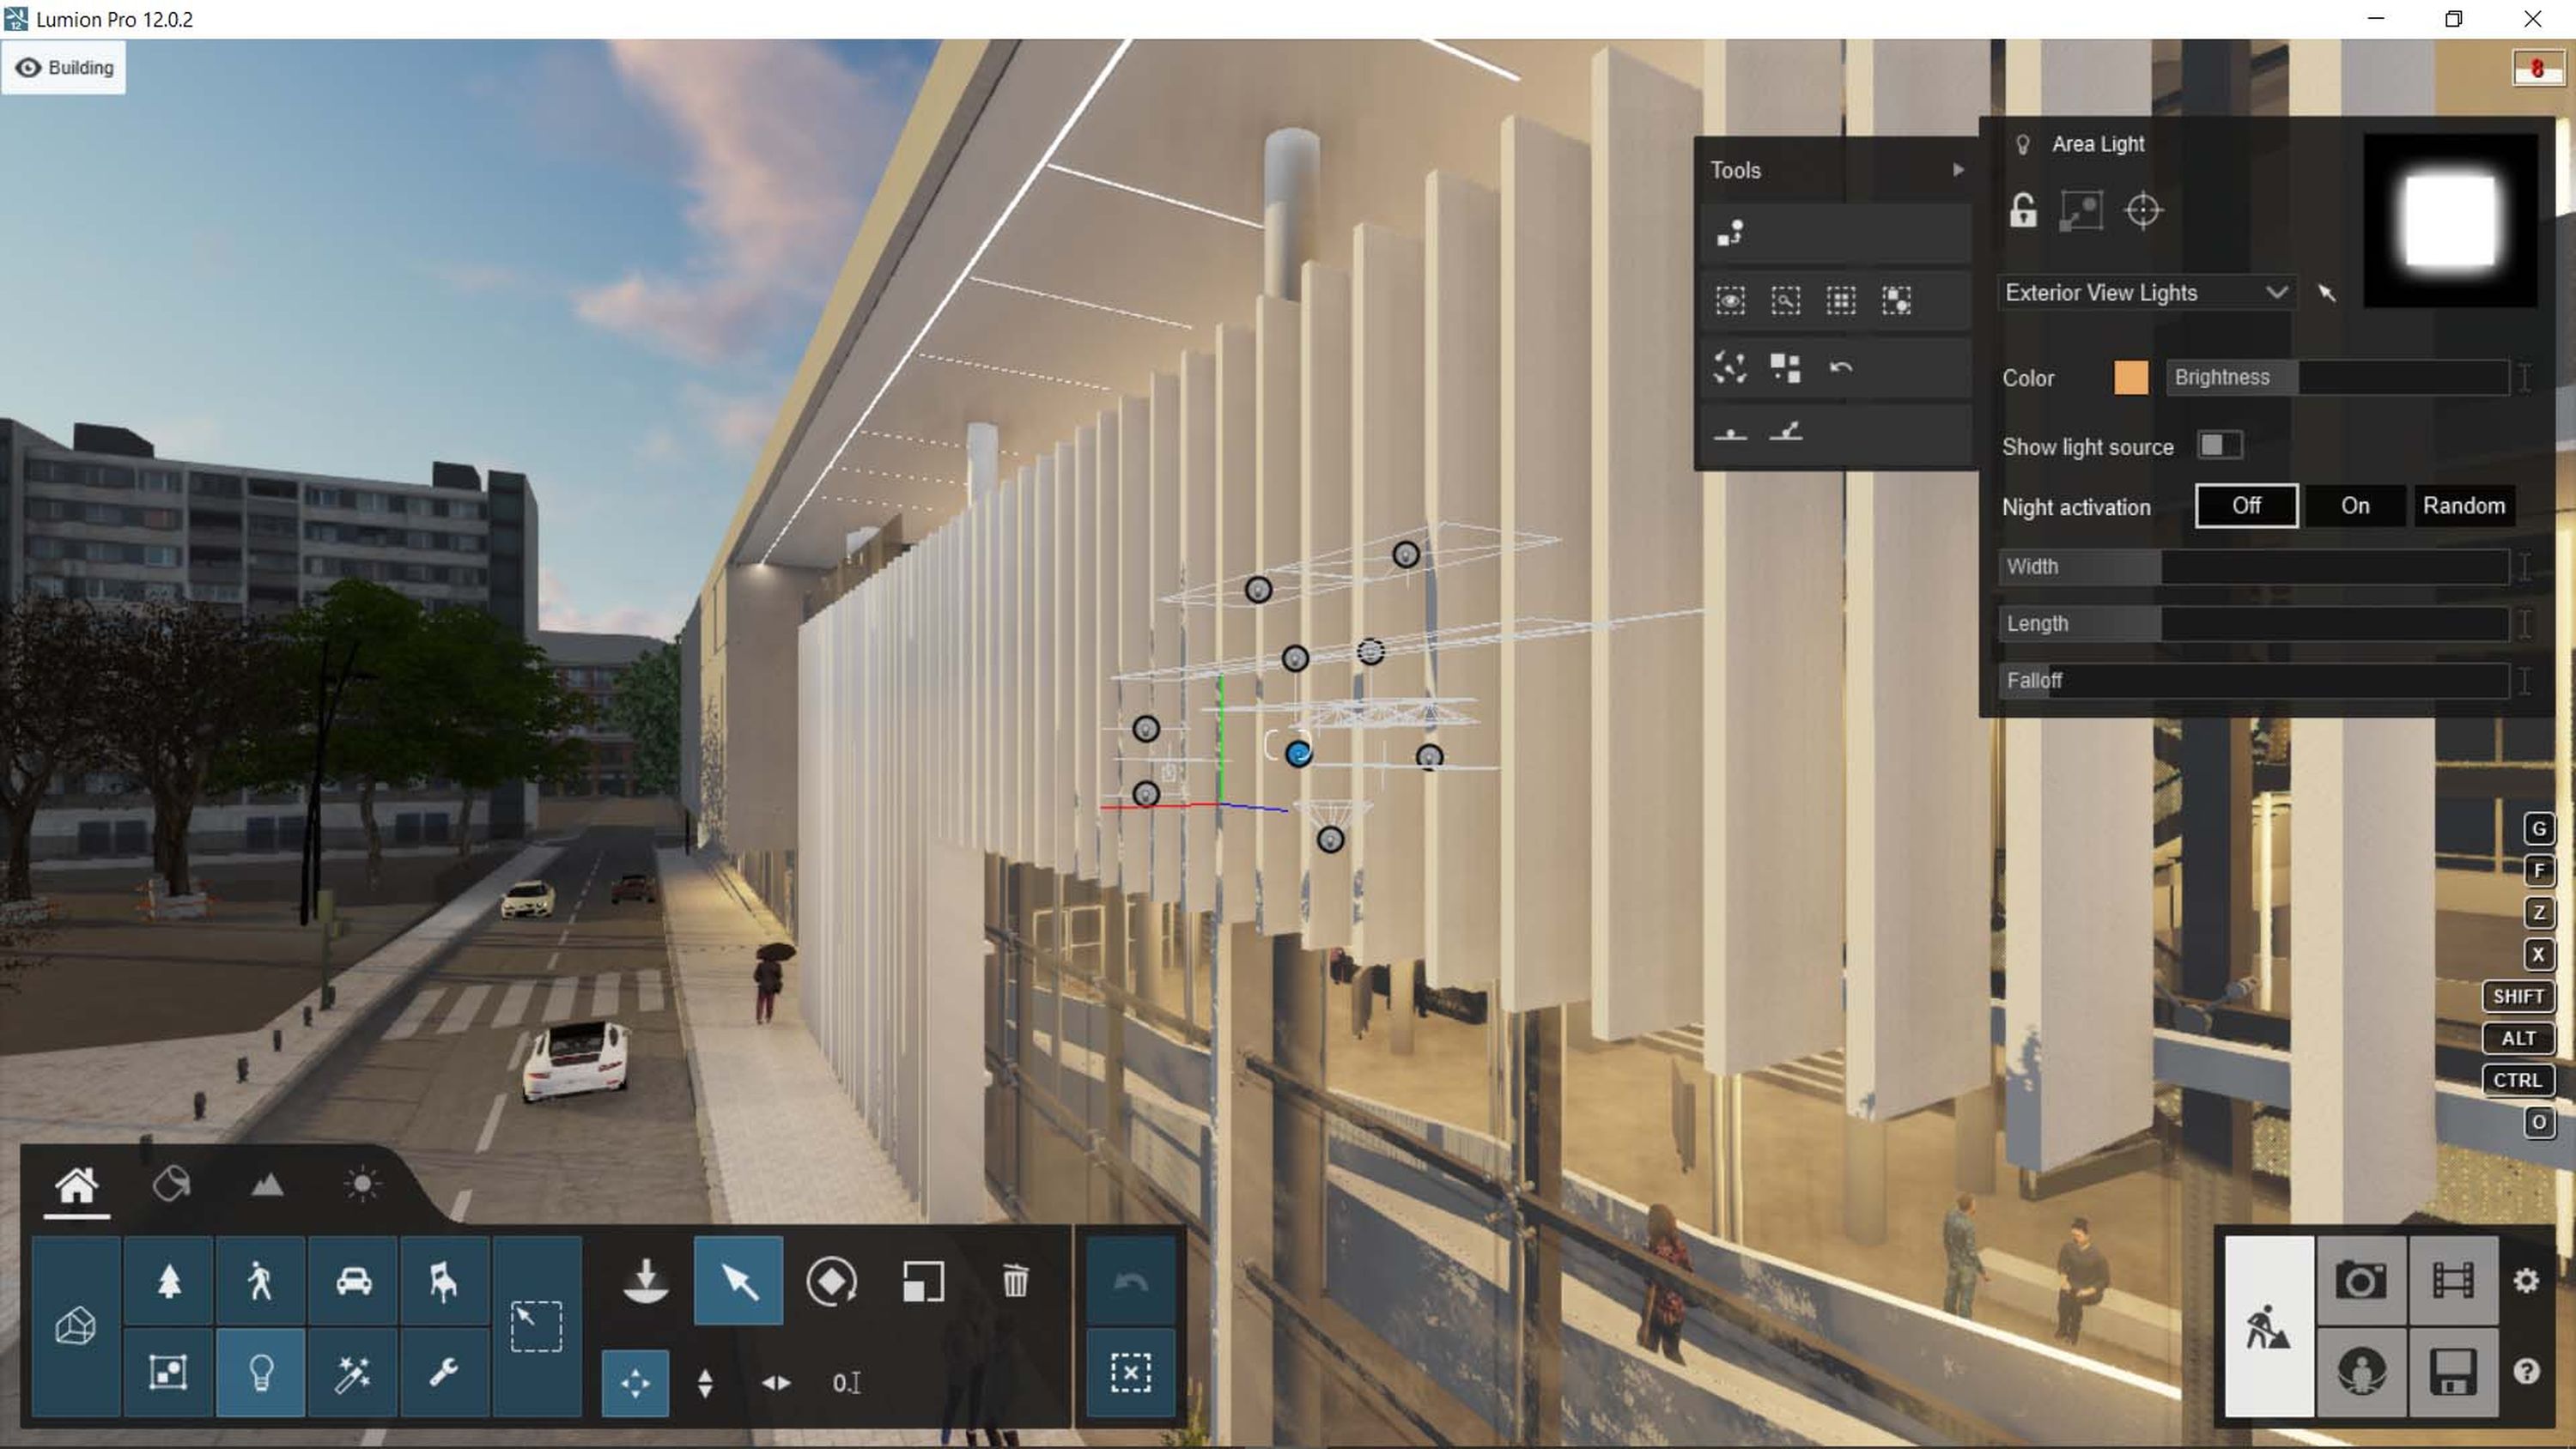
Task: Set Night activation to Random
Action: coord(2463,506)
